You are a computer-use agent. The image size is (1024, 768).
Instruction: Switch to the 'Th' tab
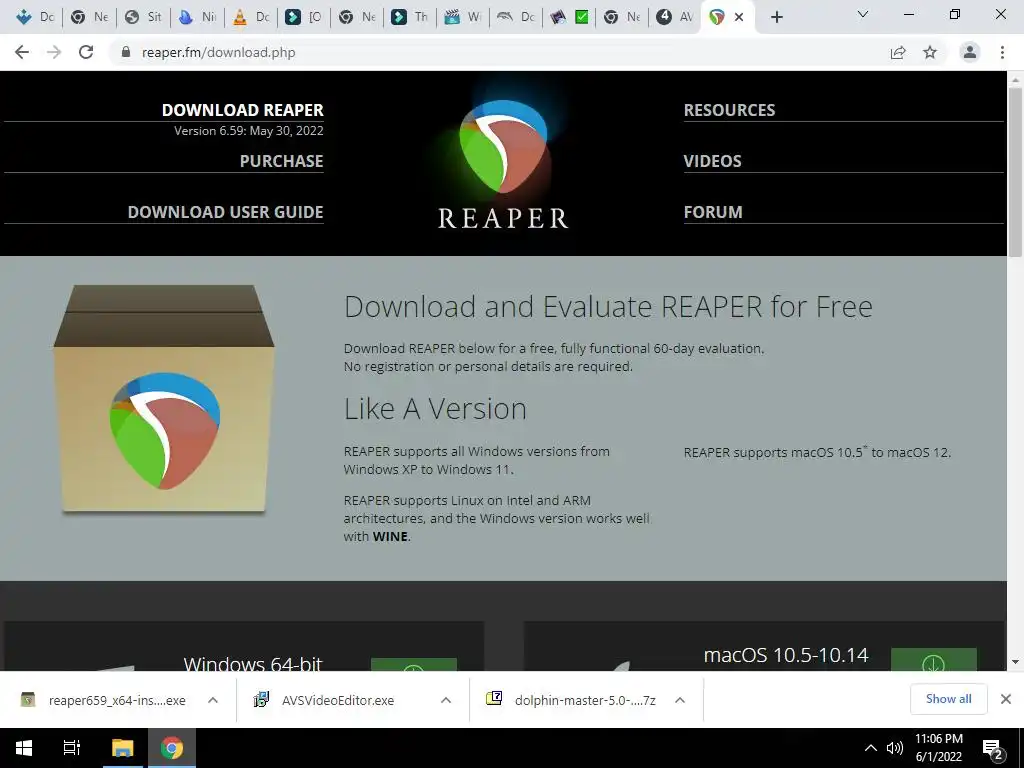[410, 17]
